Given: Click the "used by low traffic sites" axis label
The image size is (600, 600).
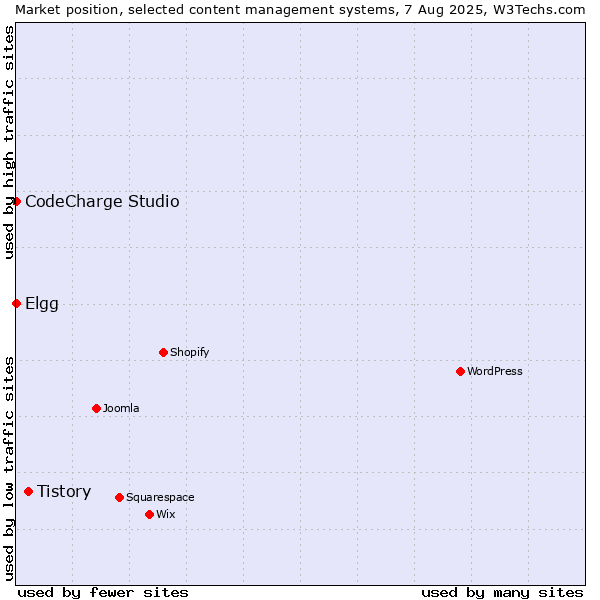Looking at the screenshot, I should pos(9,469).
